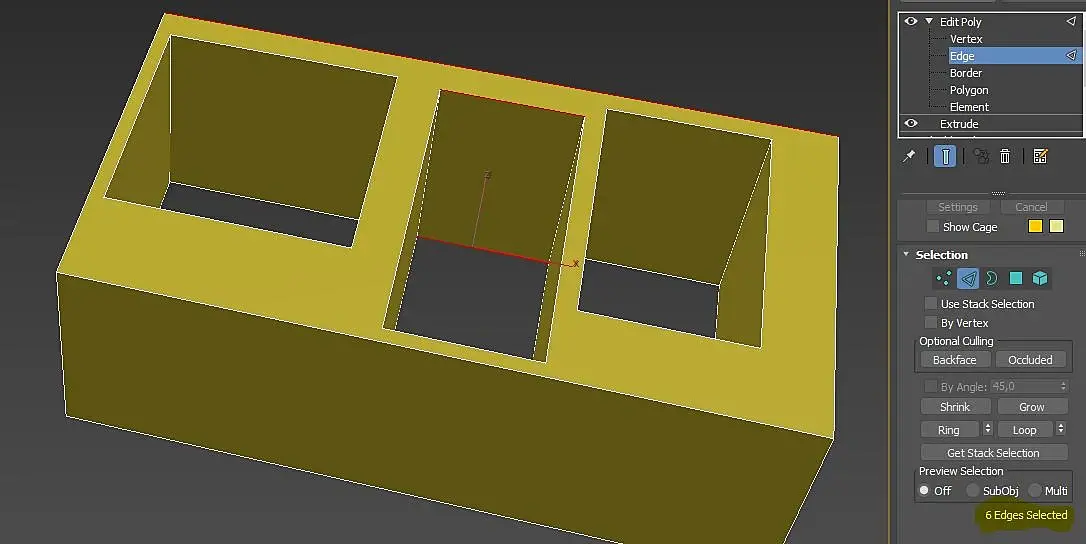Image resolution: width=1086 pixels, height=544 pixels.
Task: Click the By Angle value field
Action: 1024,386
